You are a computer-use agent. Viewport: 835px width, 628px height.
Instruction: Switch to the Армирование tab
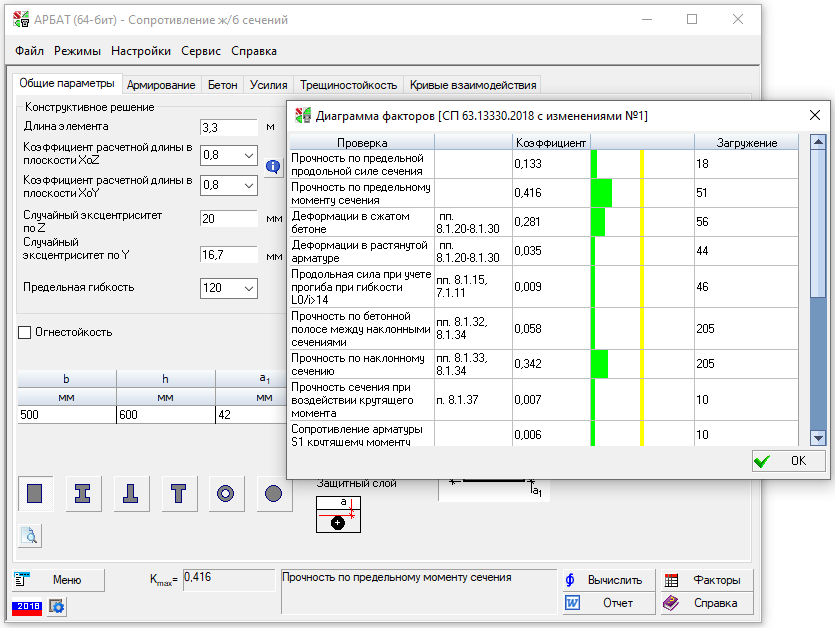coord(160,85)
